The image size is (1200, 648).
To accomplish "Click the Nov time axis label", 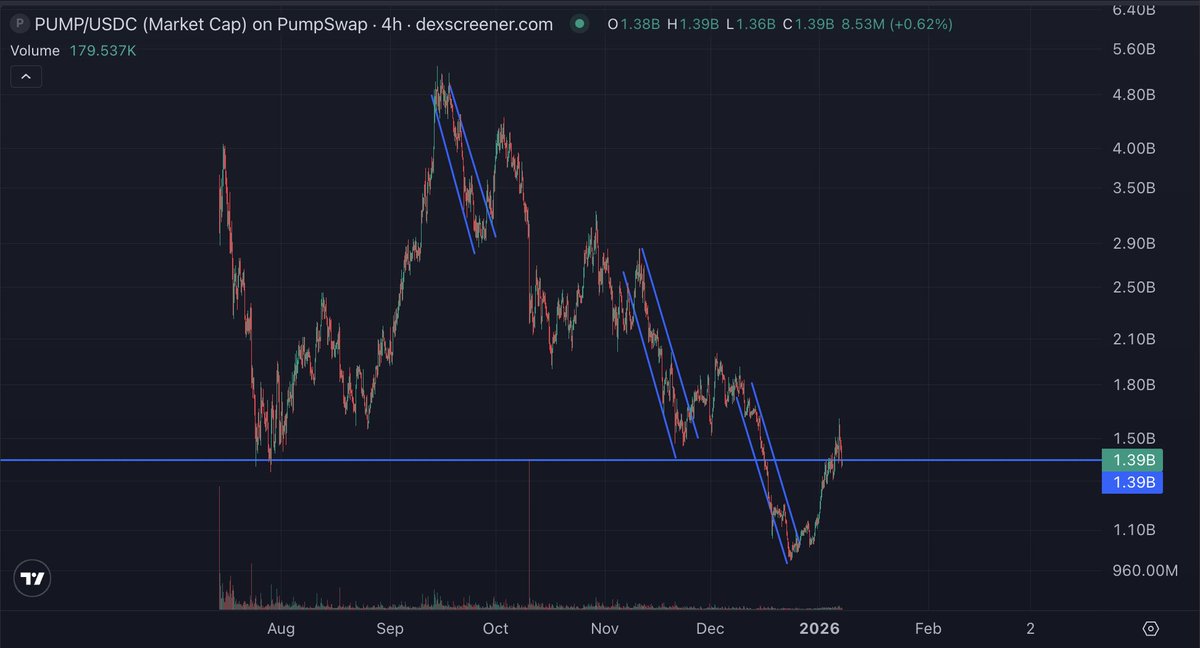I will tap(603, 629).
